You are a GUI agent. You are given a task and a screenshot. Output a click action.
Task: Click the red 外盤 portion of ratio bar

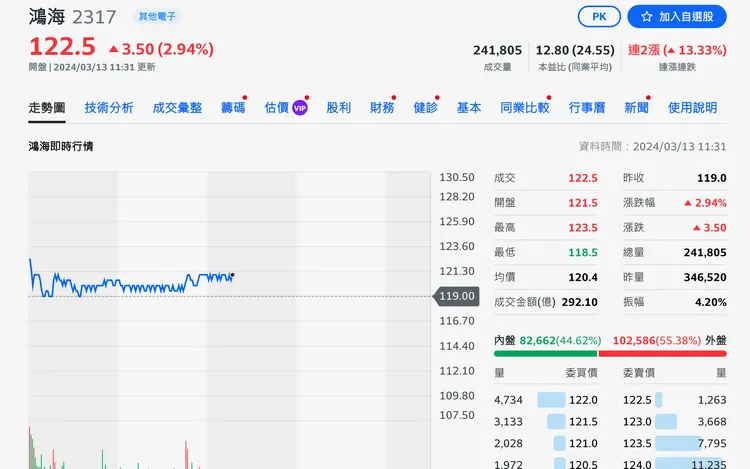coord(662,354)
